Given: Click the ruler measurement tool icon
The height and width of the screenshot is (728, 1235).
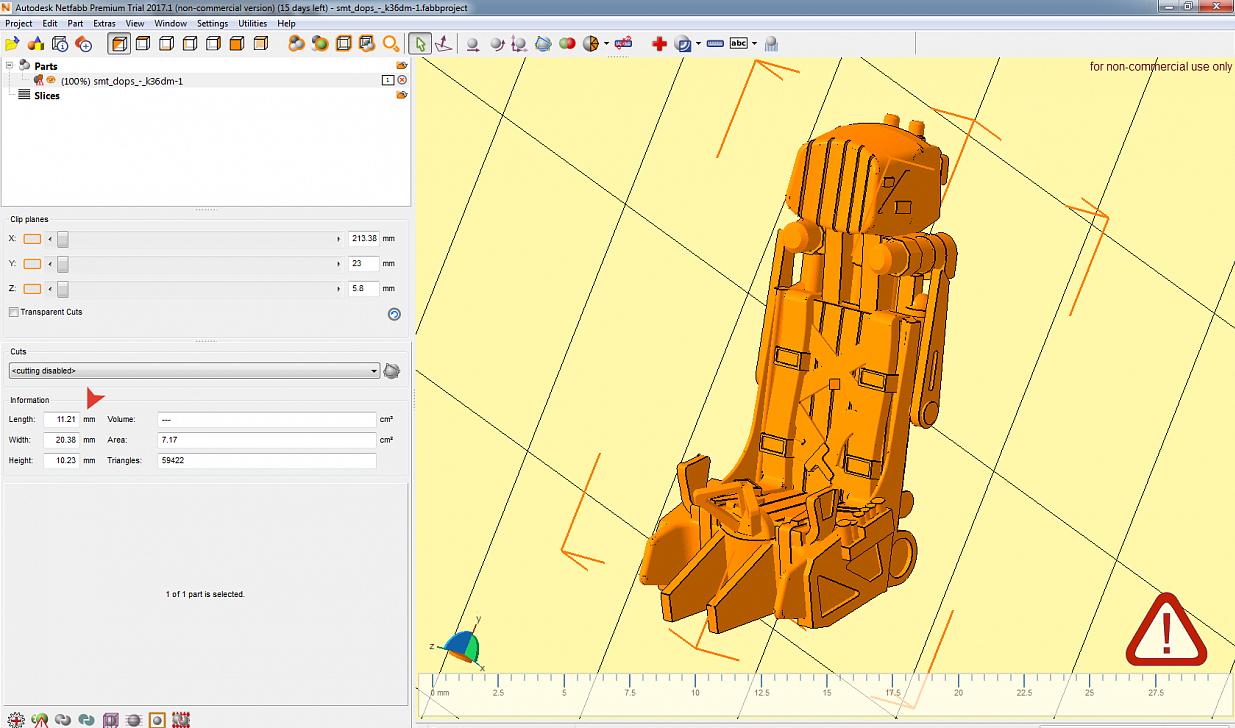Looking at the screenshot, I should click(715, 44).
